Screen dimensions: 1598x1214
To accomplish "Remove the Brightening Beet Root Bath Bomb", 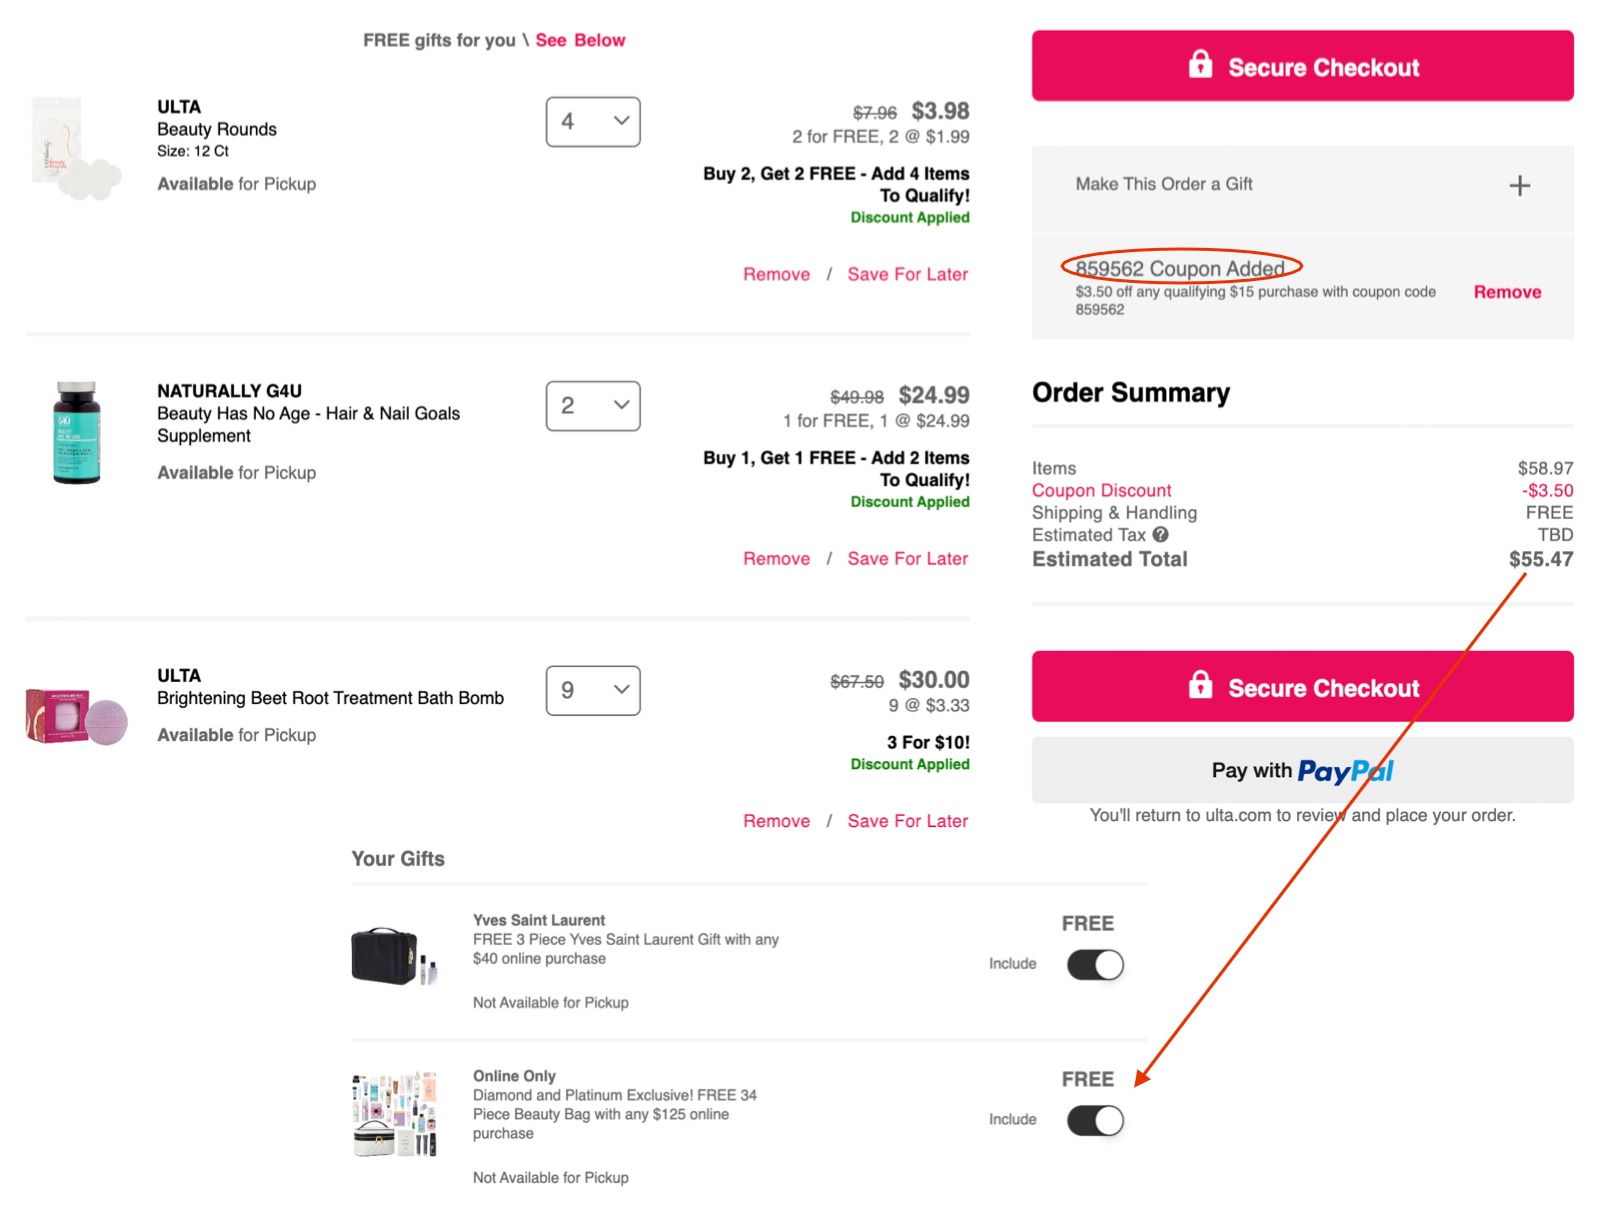I will click(776, 821).
